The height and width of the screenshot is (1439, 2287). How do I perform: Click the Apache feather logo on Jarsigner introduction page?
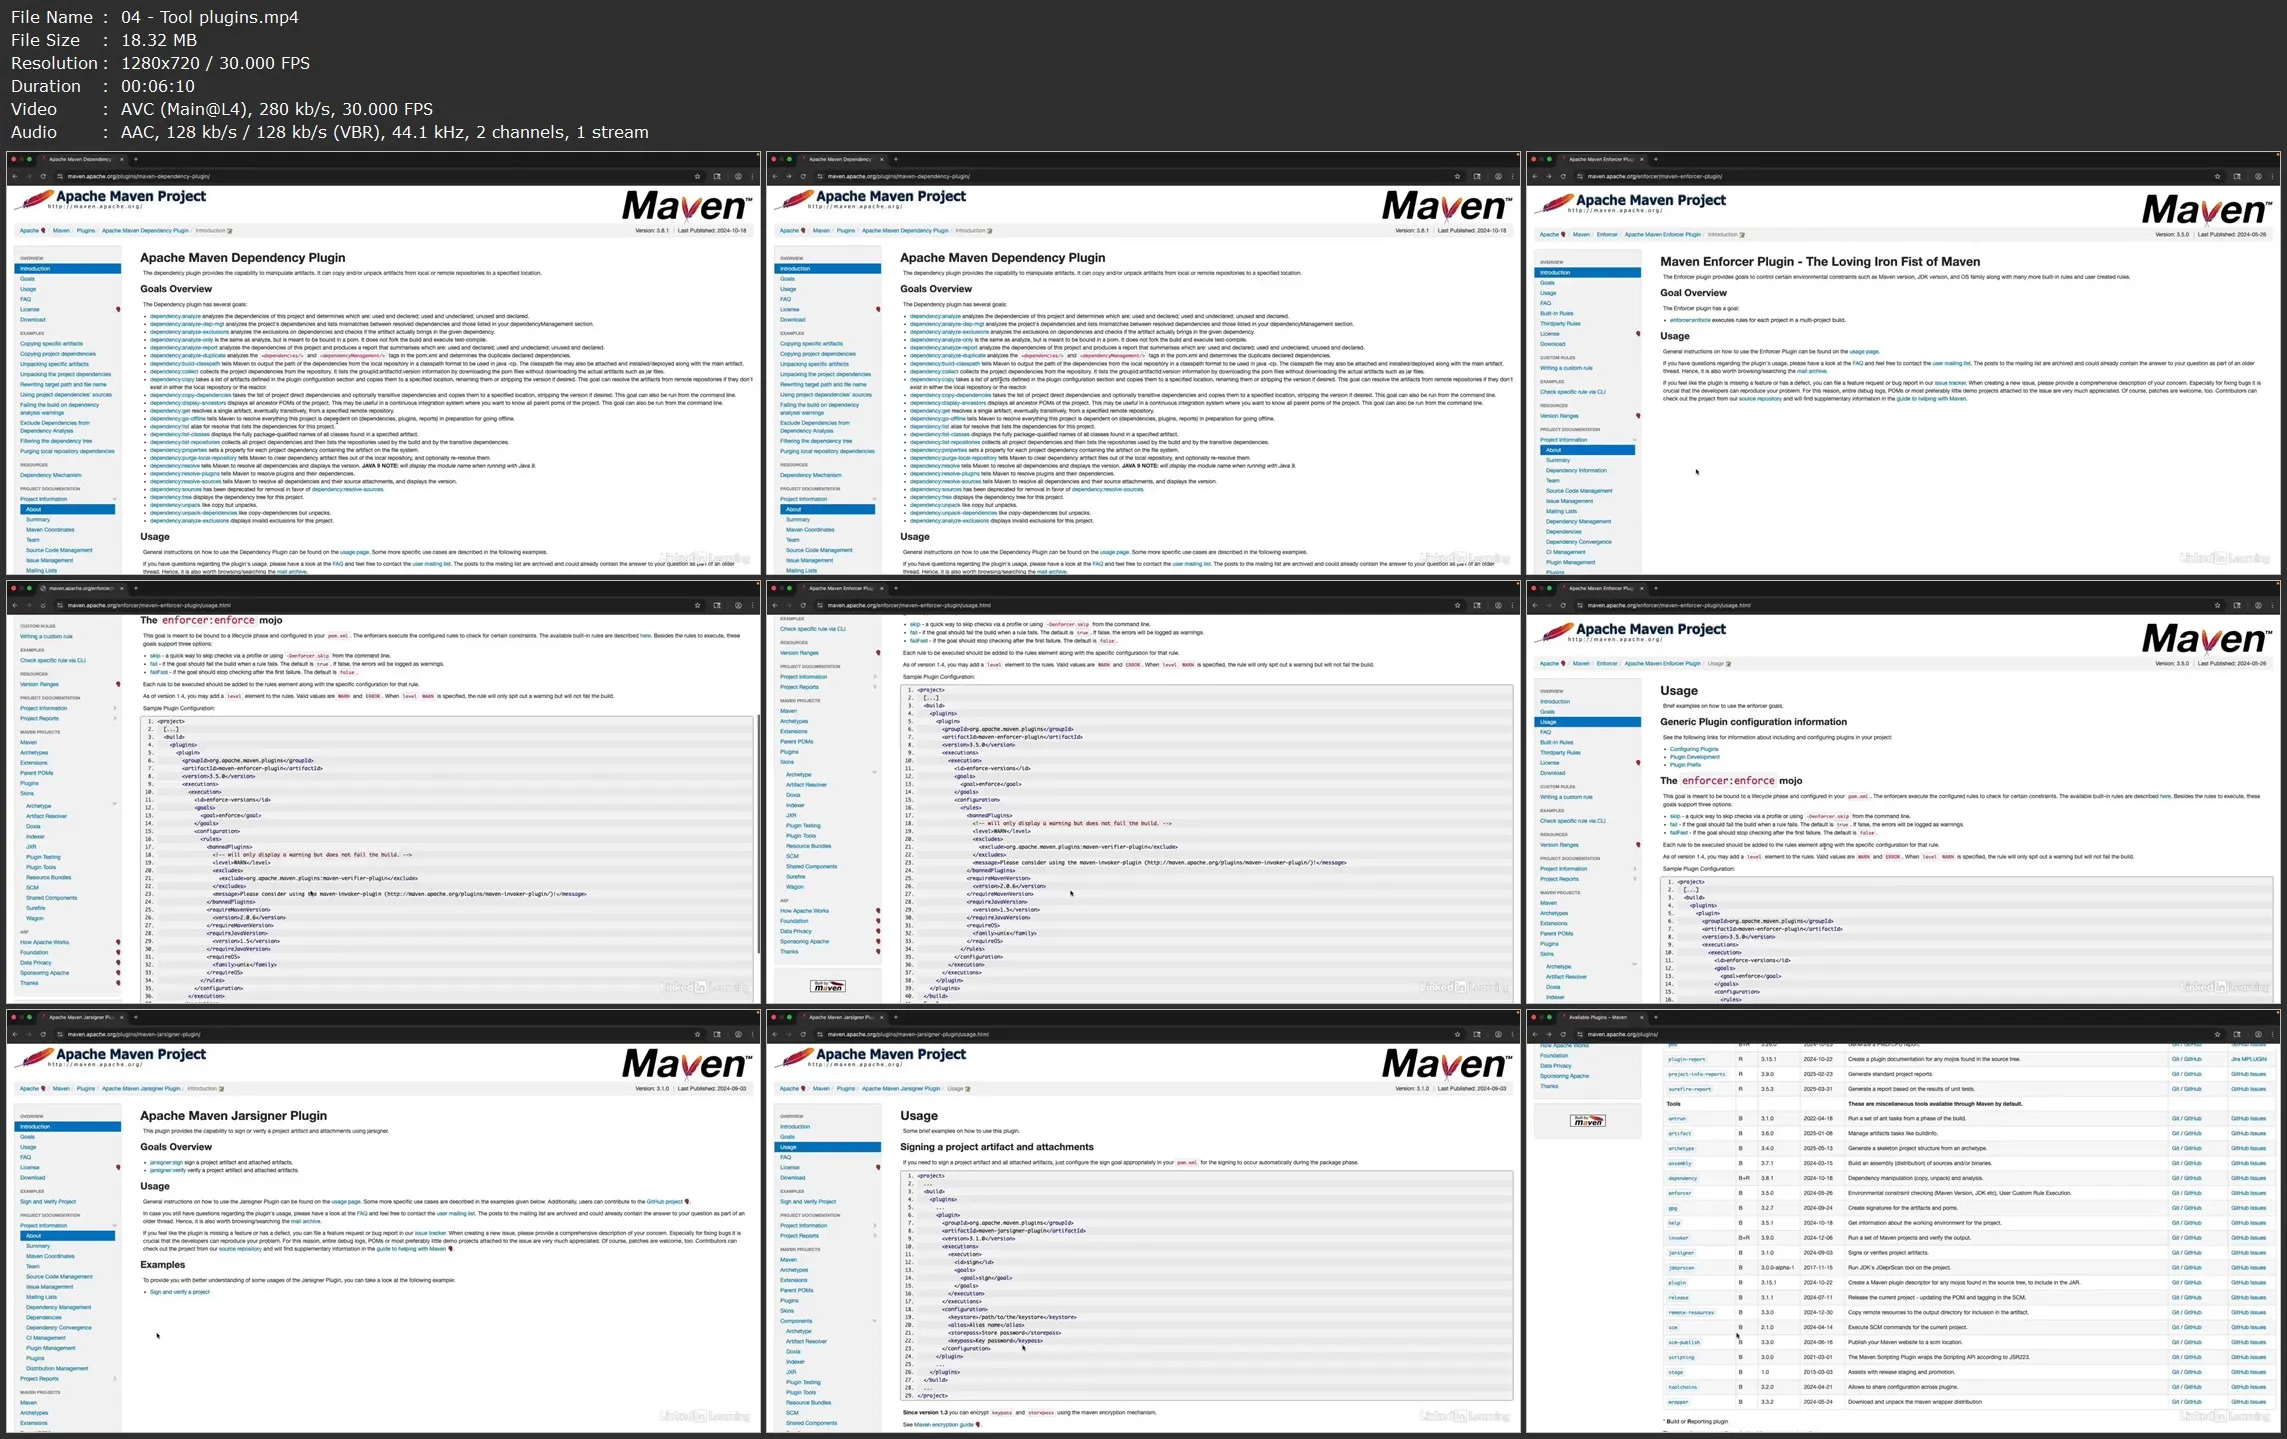pyautogui.click(x=36, y=1058)
